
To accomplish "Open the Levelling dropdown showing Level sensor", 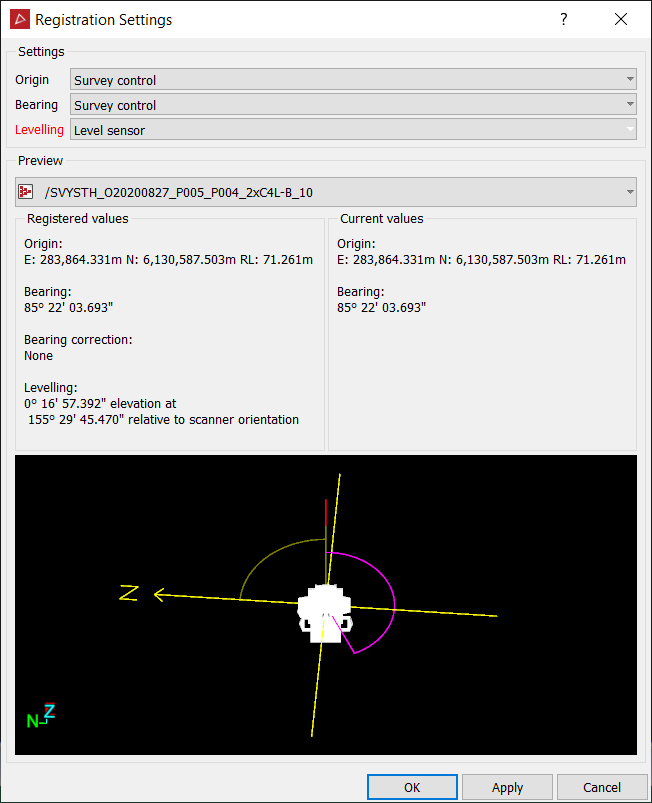I will click(x=353, y=130).
